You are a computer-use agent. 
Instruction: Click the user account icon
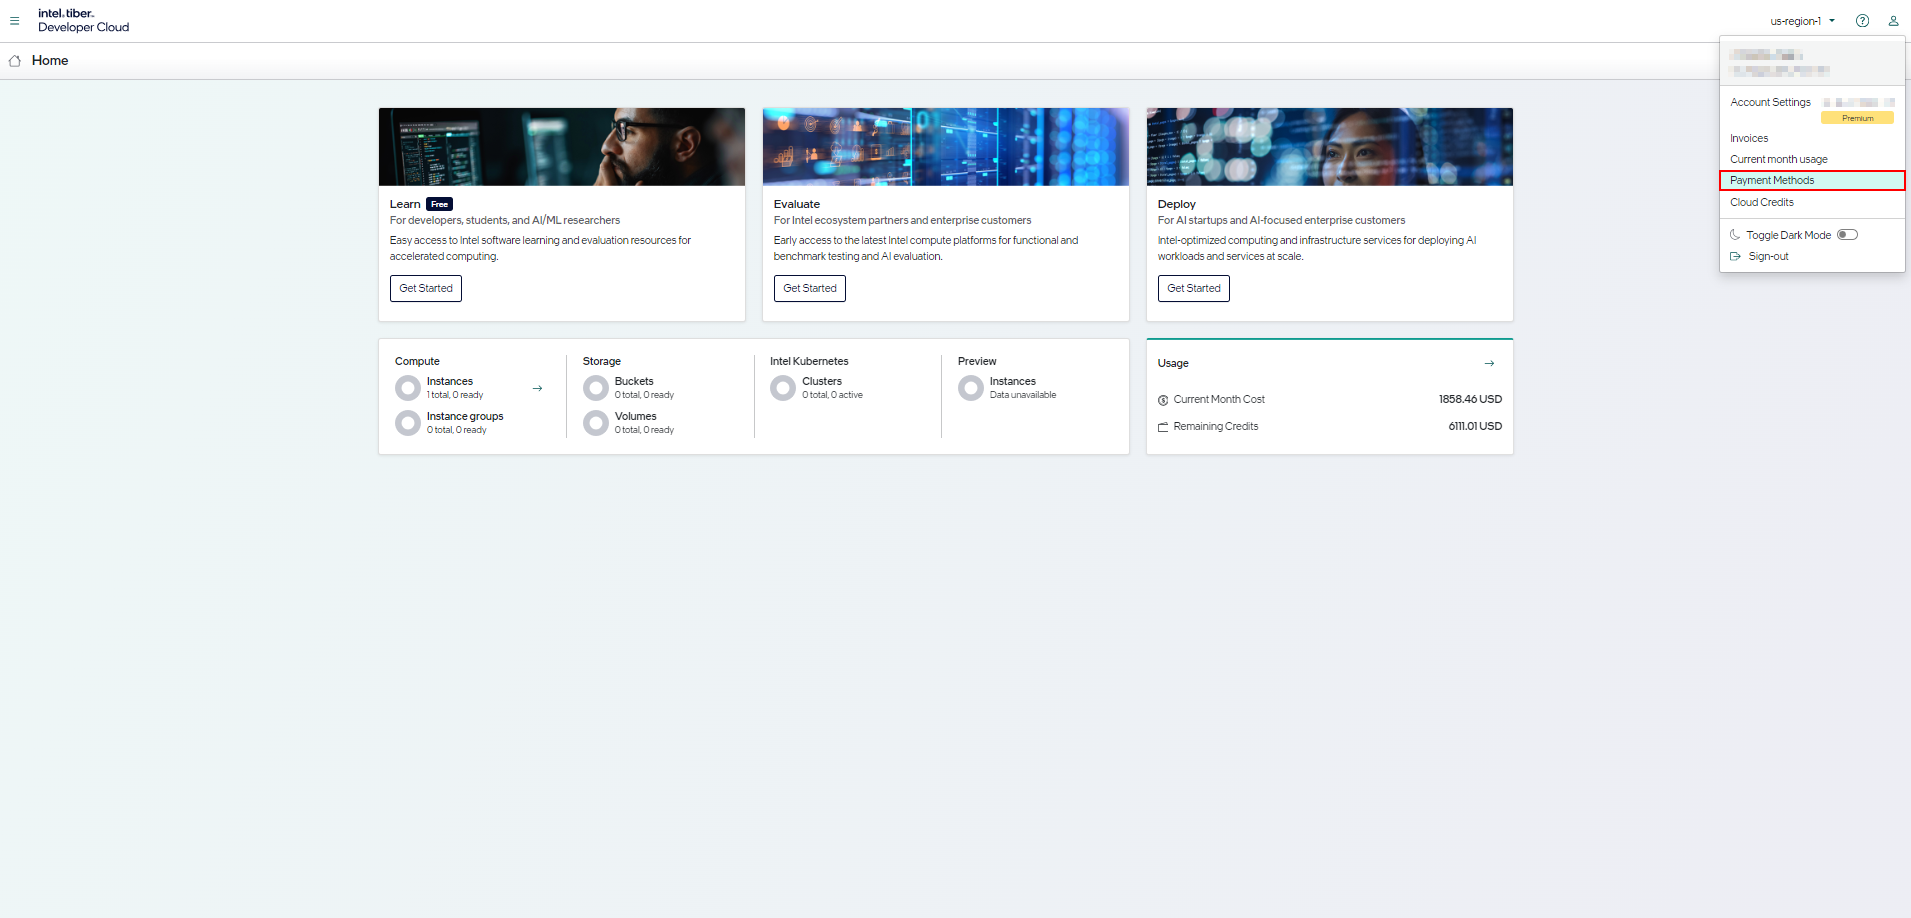coord(1893,20)
